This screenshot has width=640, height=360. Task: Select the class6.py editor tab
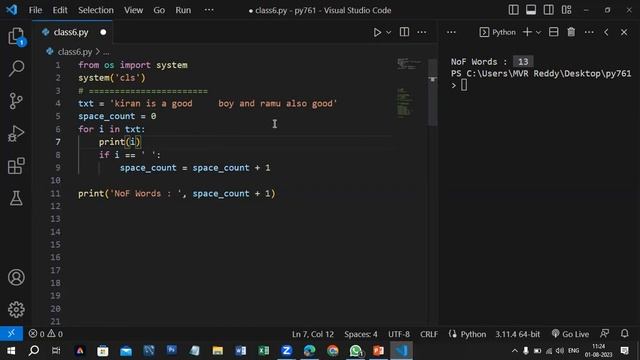71,32
